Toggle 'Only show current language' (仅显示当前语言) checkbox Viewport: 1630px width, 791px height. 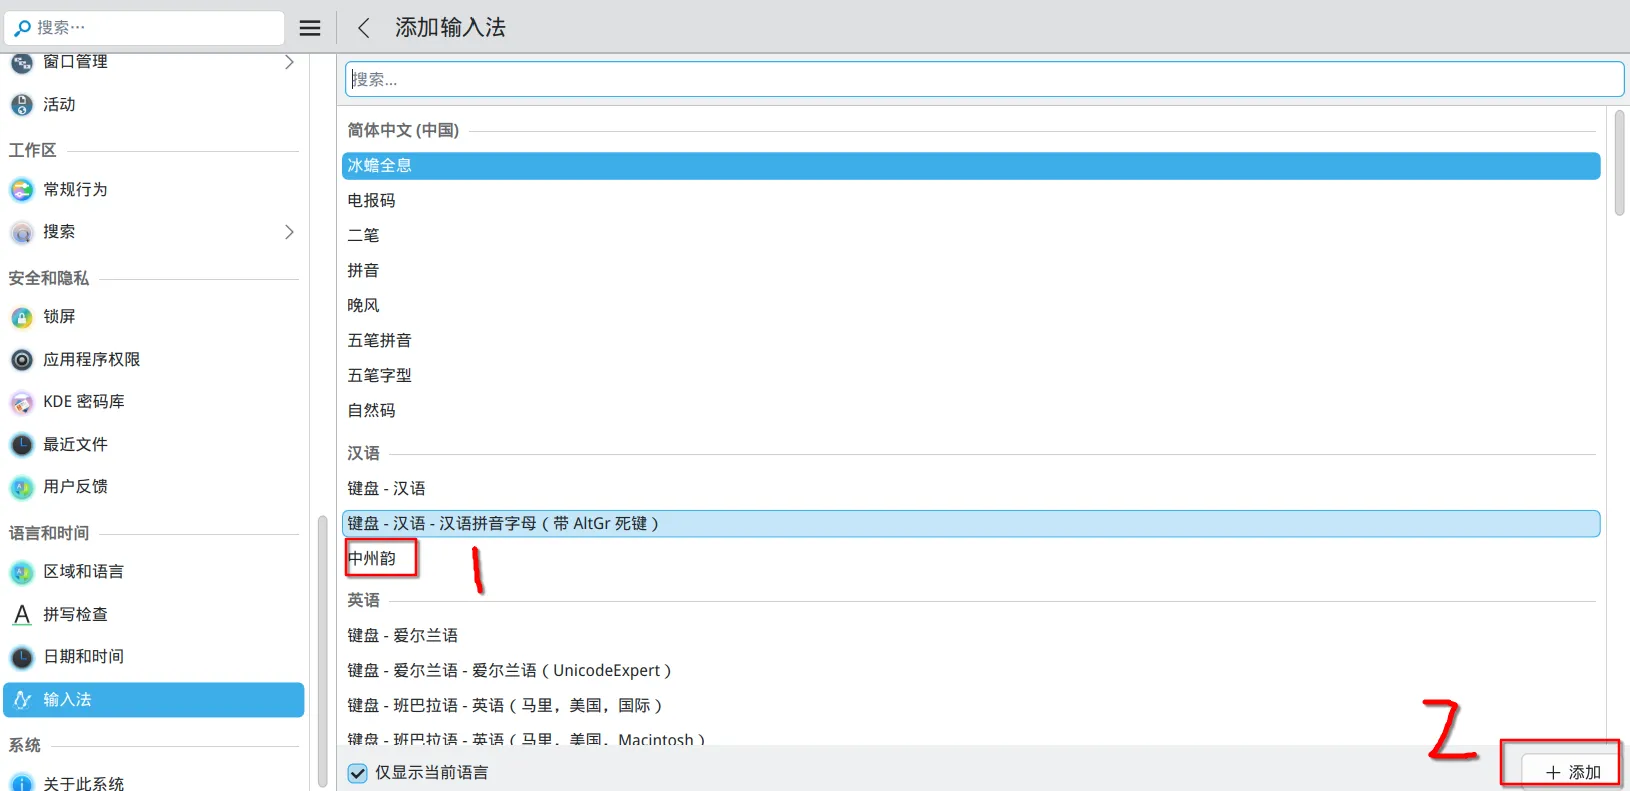[358, 773]
